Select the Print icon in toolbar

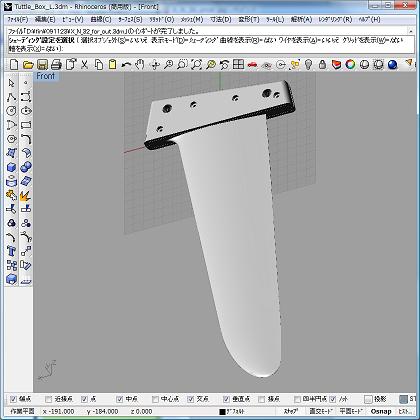tap(56, 64)
